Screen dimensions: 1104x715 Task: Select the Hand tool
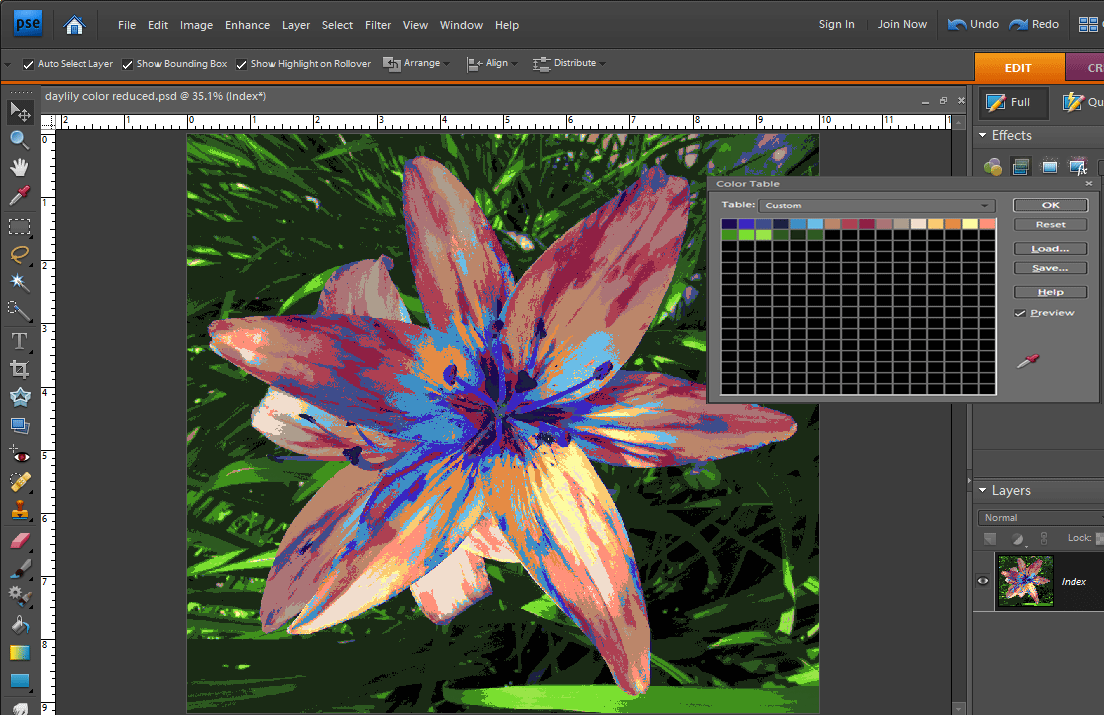[x=19, y=167]
